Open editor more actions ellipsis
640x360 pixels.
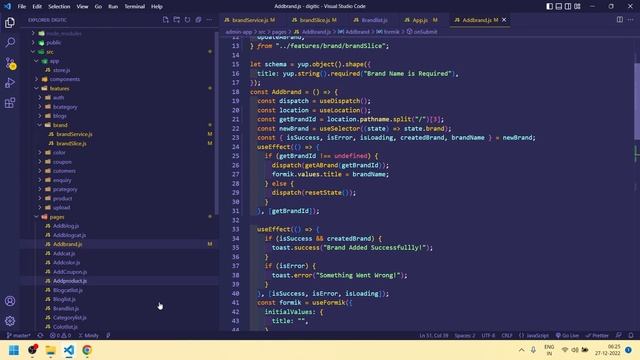click(x=631, y=20)
